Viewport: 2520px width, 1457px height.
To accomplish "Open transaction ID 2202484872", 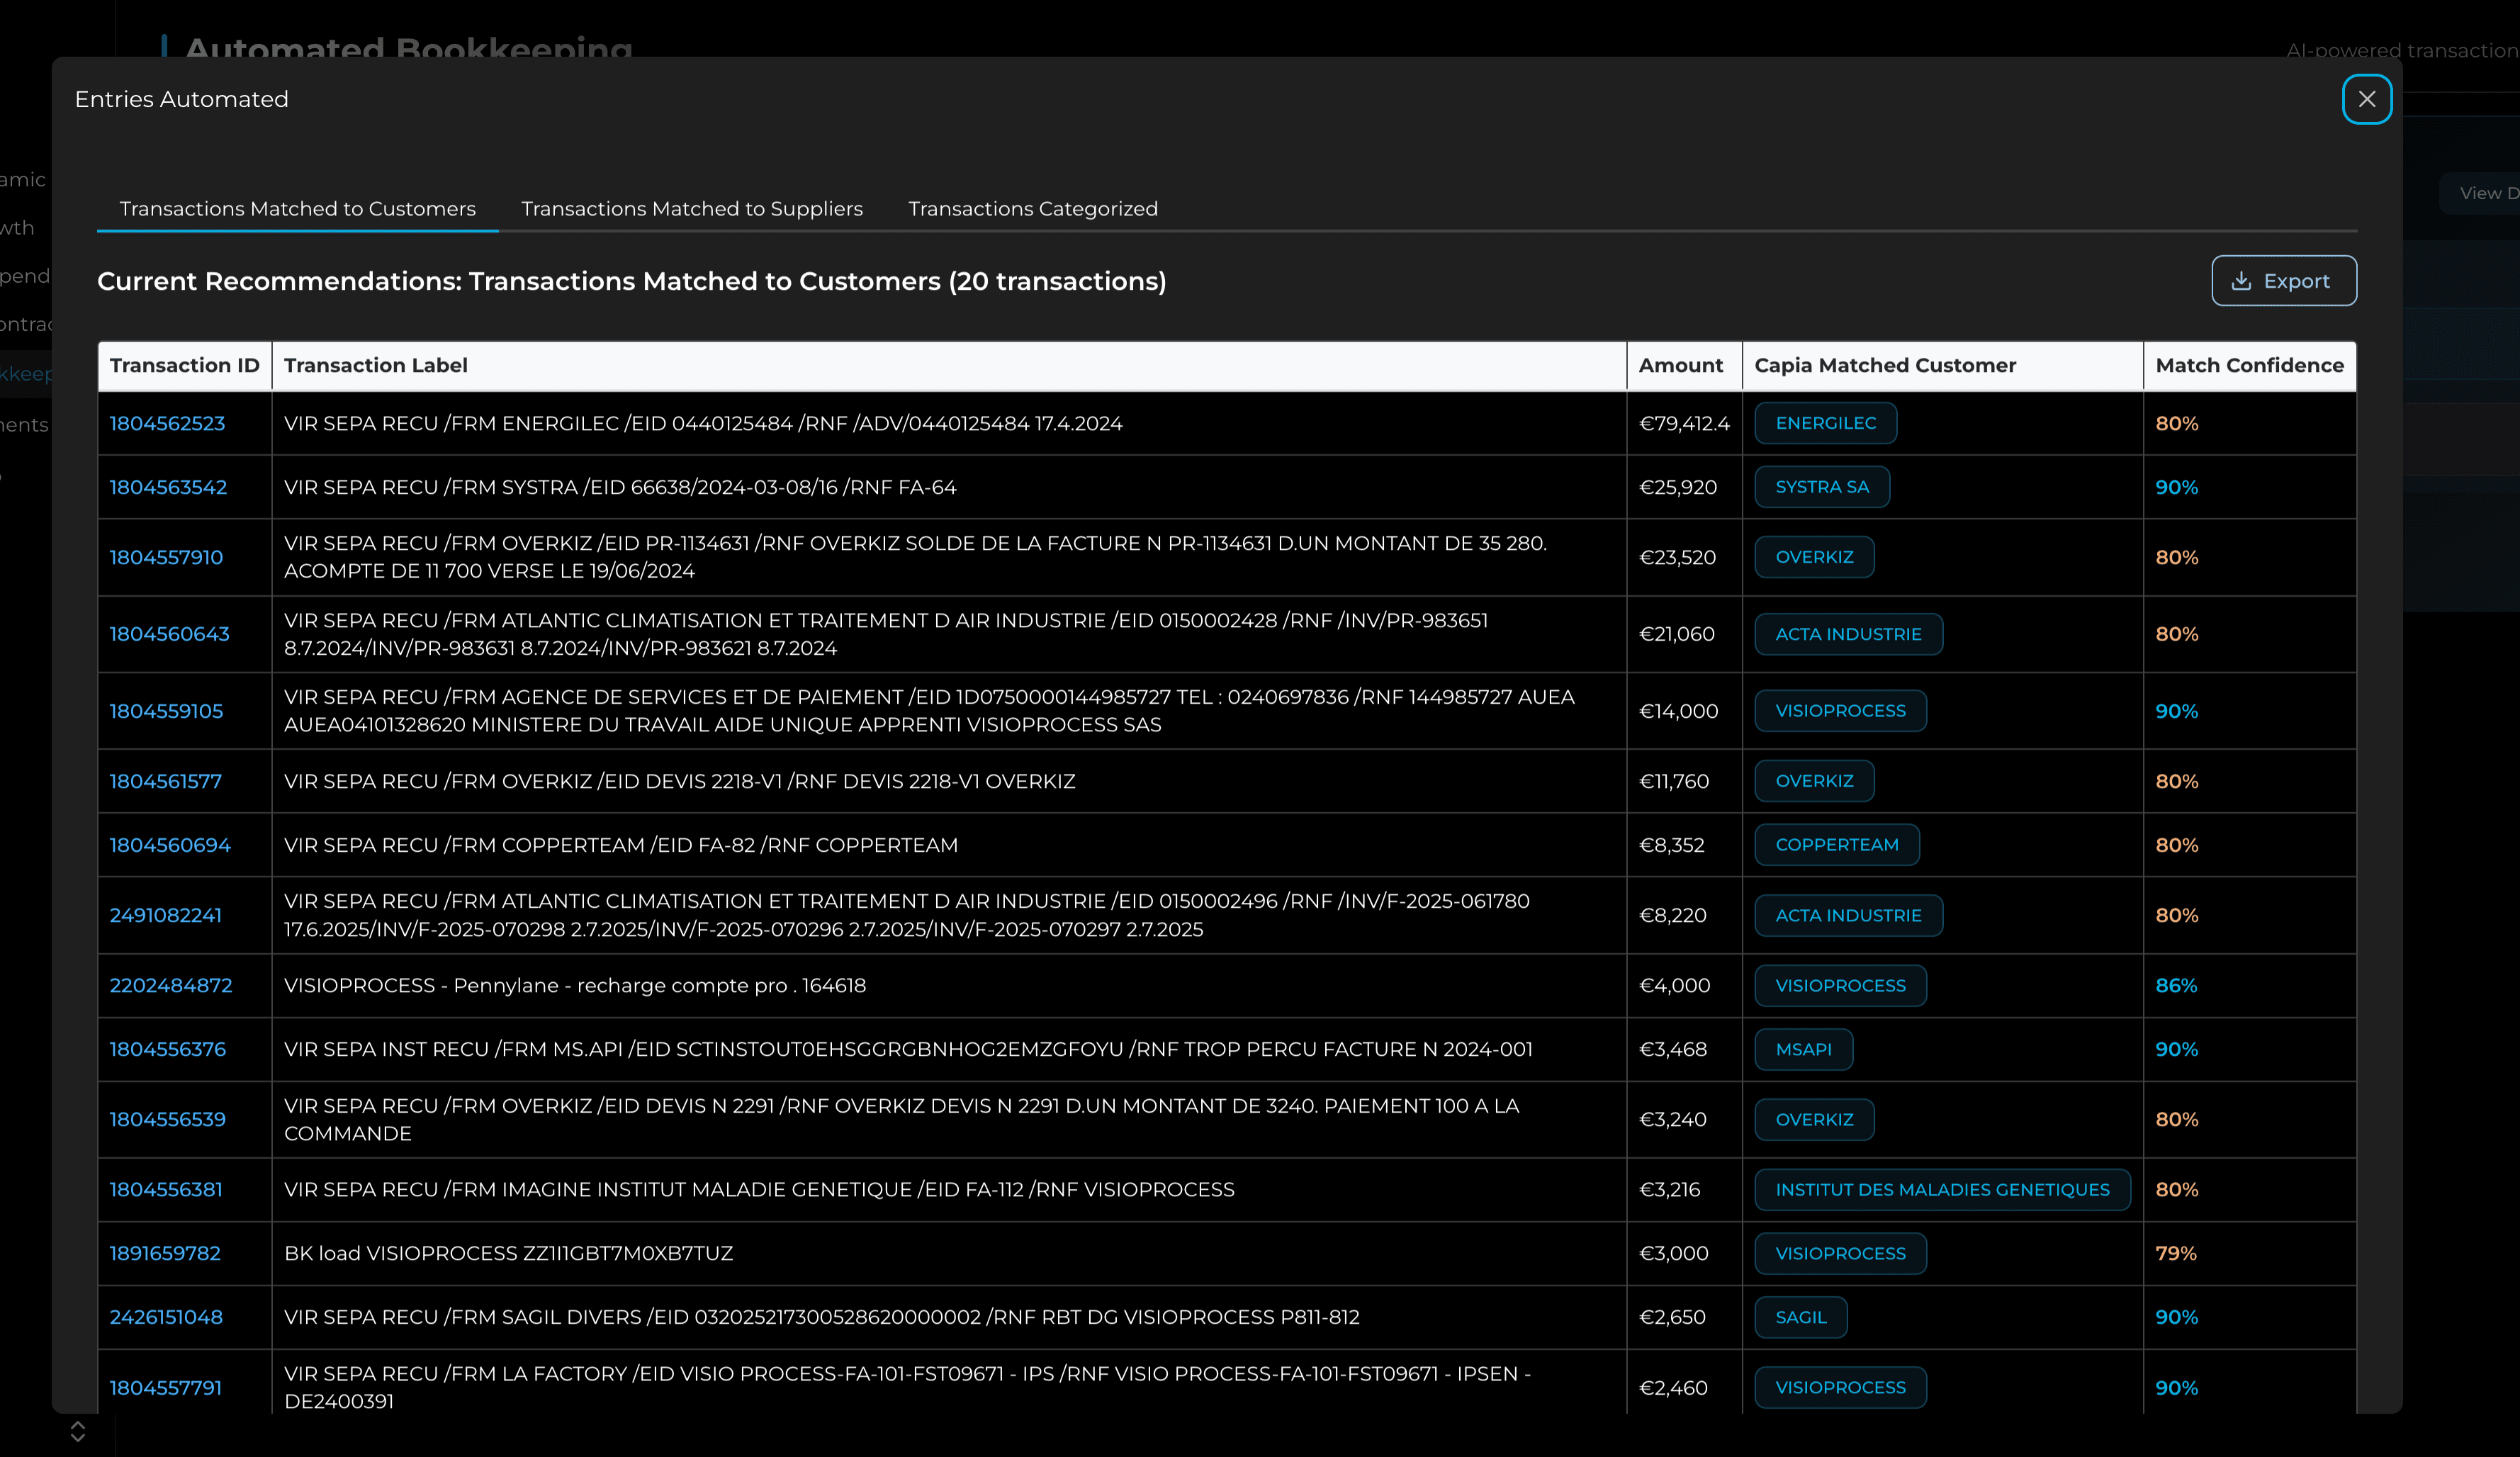I will coord(170,985).
